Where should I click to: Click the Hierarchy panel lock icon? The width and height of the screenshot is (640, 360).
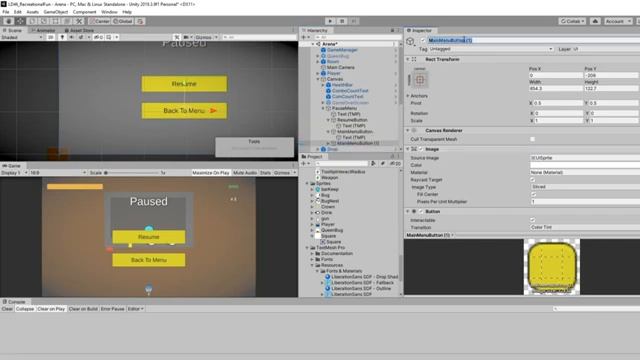(392, 30)
